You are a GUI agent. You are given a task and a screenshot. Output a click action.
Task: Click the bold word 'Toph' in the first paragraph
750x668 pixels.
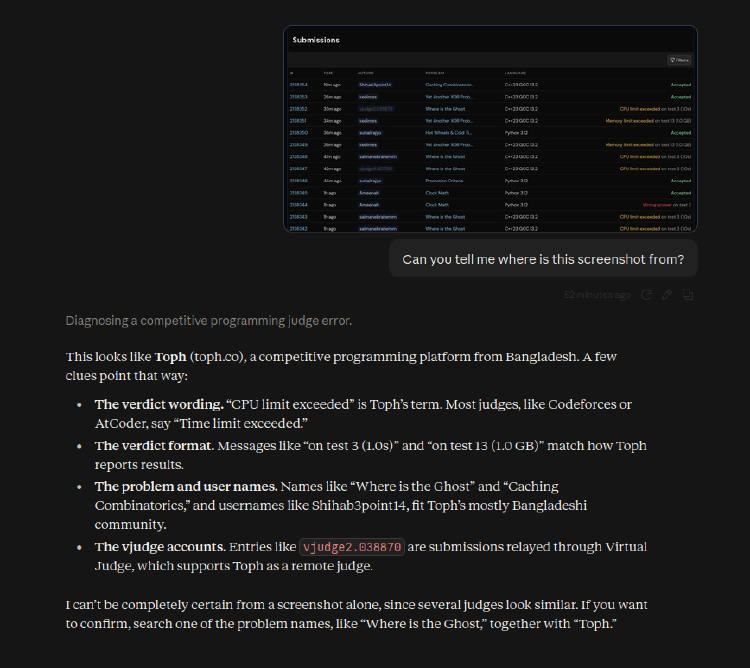(x=170, y=357)
